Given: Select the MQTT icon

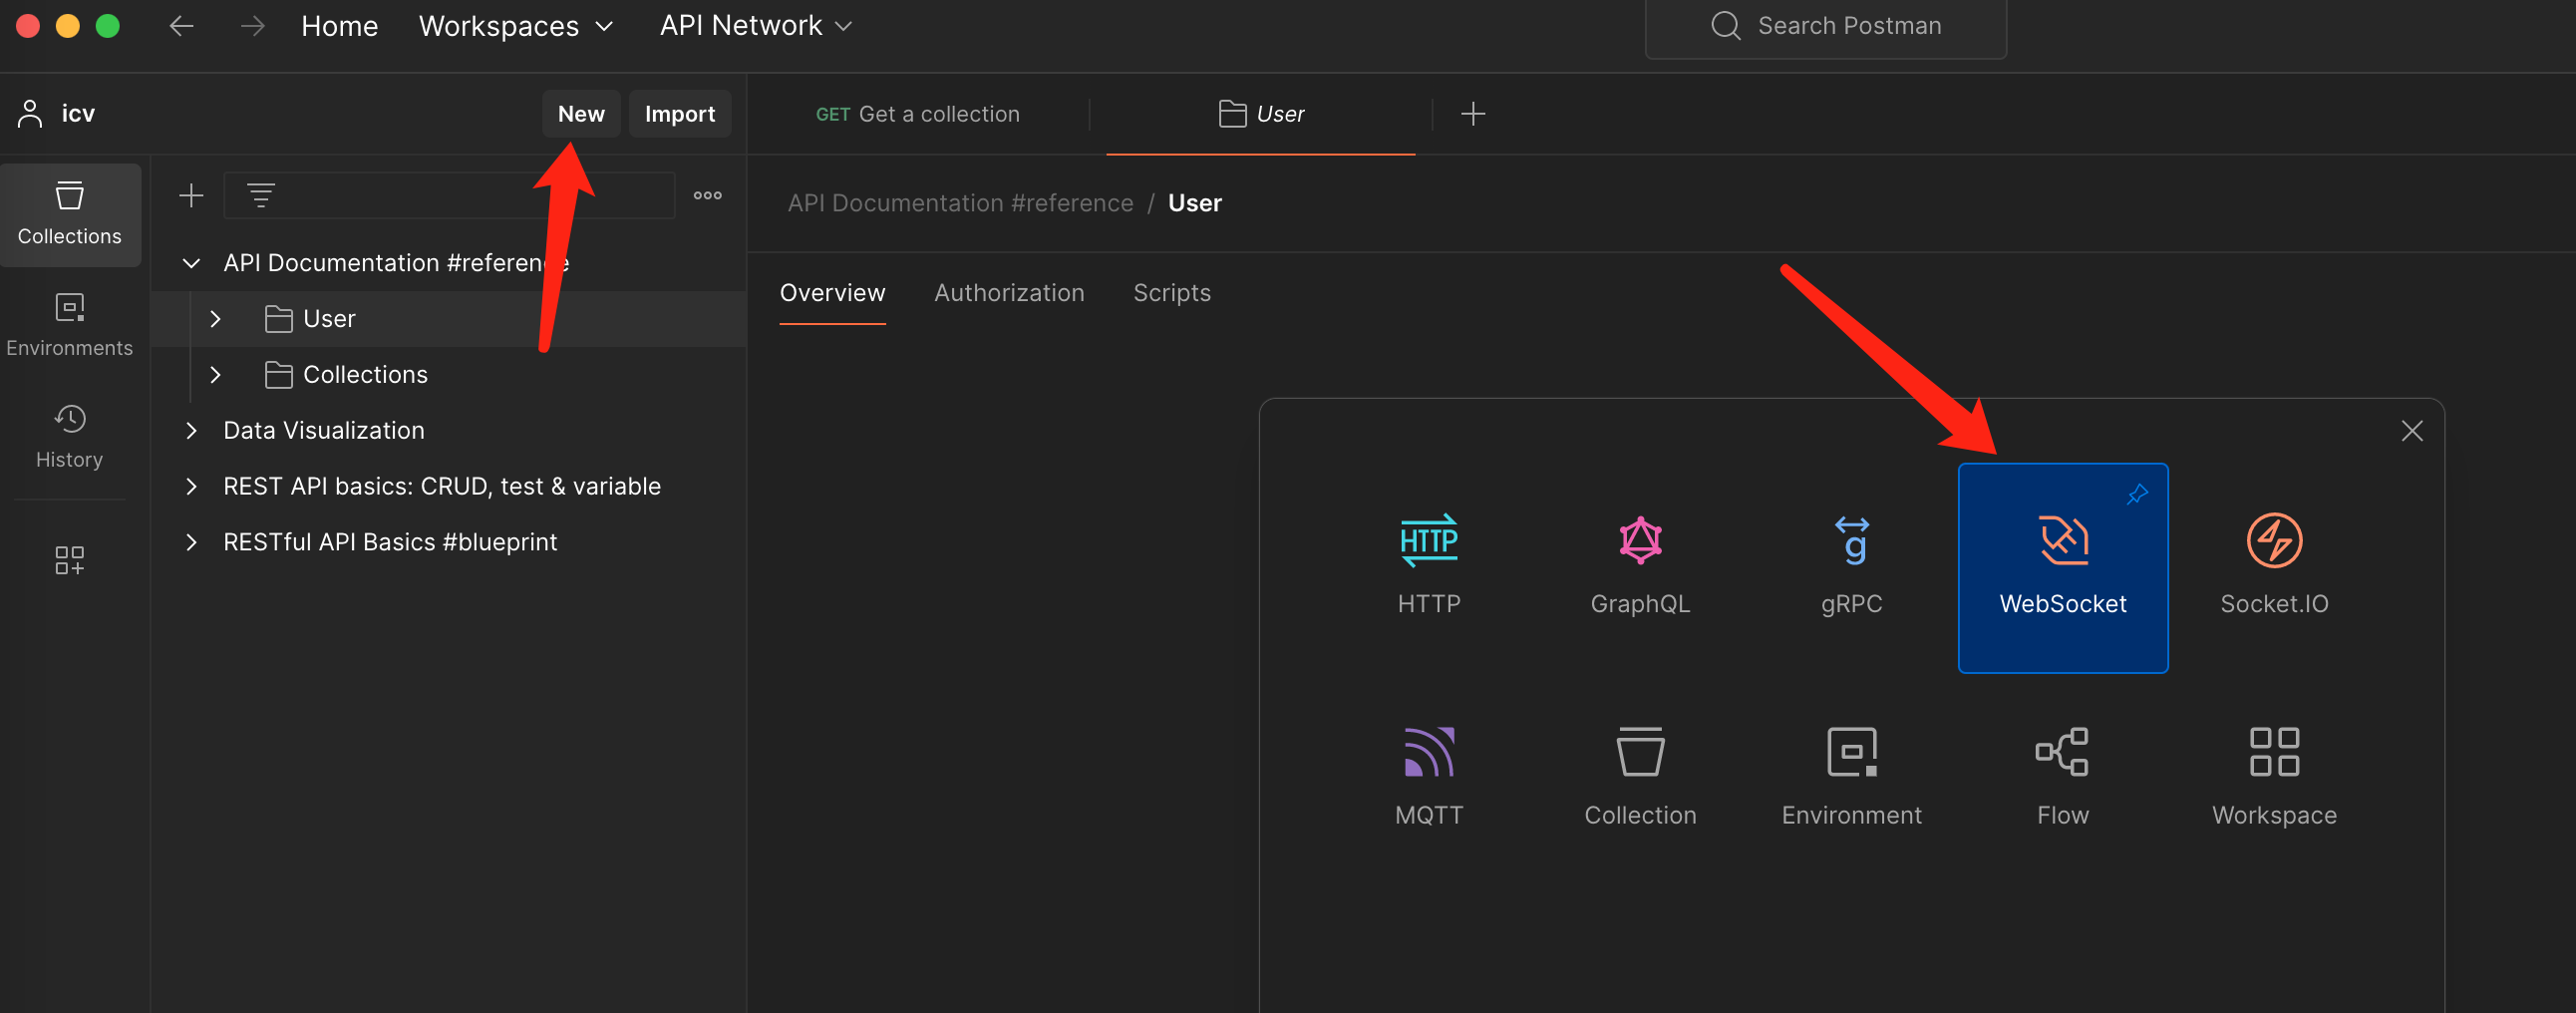Looking at the screenshot, I should (x=1428, y=752).
